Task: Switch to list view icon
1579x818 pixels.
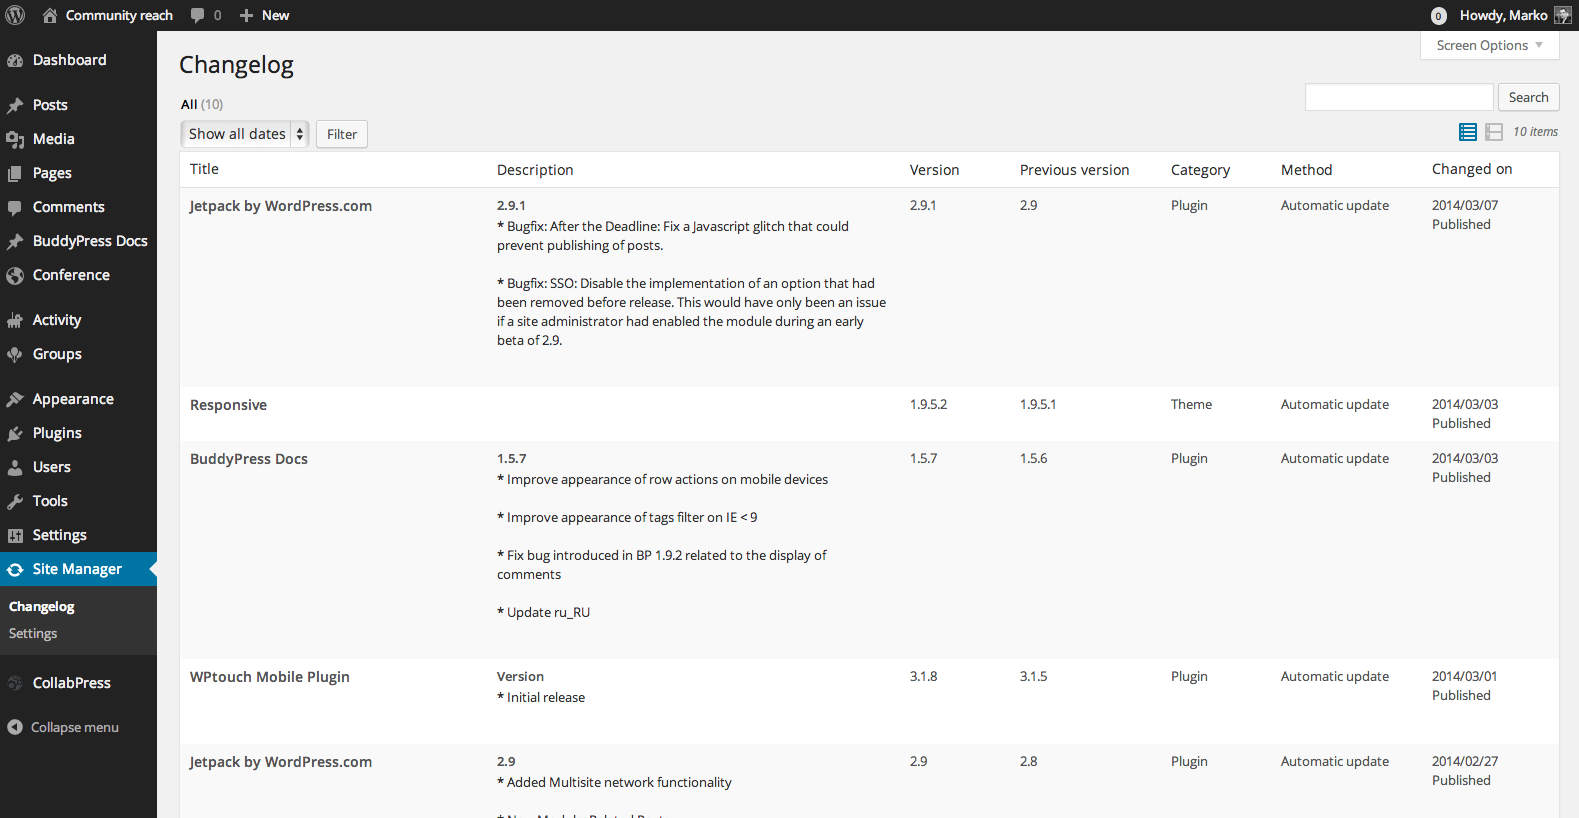Action: click(x=1468, y=132)
